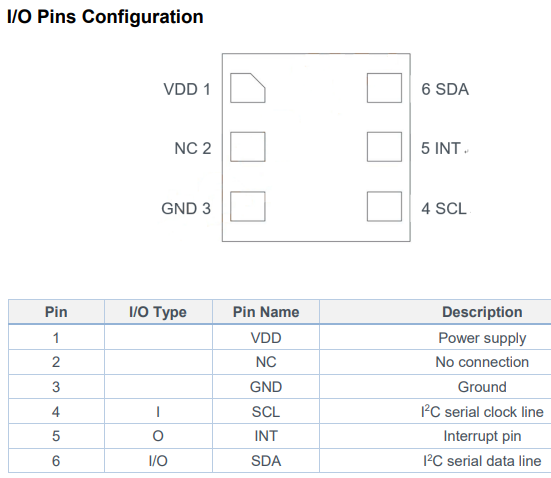The image size is (551, 478).
Task: Select the '4 SCL' diagram label
Action: click(x=444, y=208)
